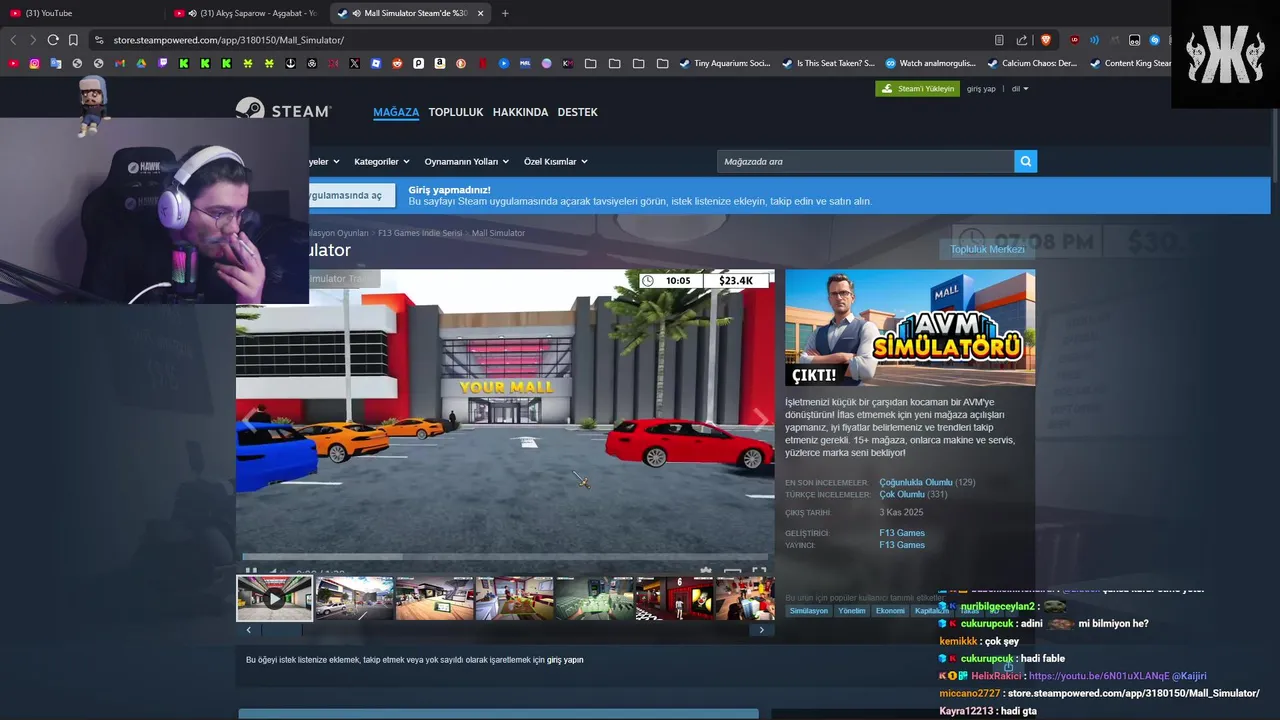Open the Gmail bookmark icon

click(120, 63)
